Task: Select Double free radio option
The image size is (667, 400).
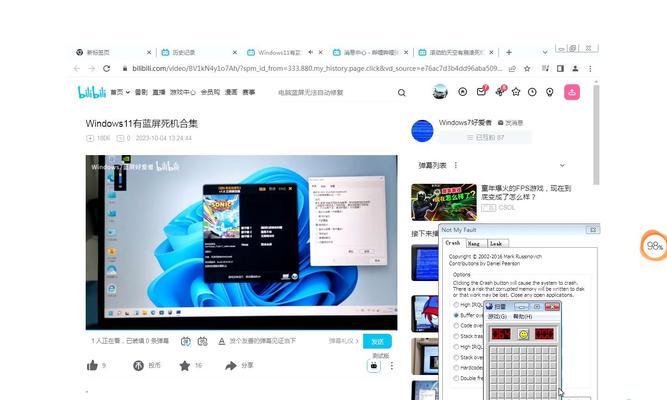Action: [456, 378]
